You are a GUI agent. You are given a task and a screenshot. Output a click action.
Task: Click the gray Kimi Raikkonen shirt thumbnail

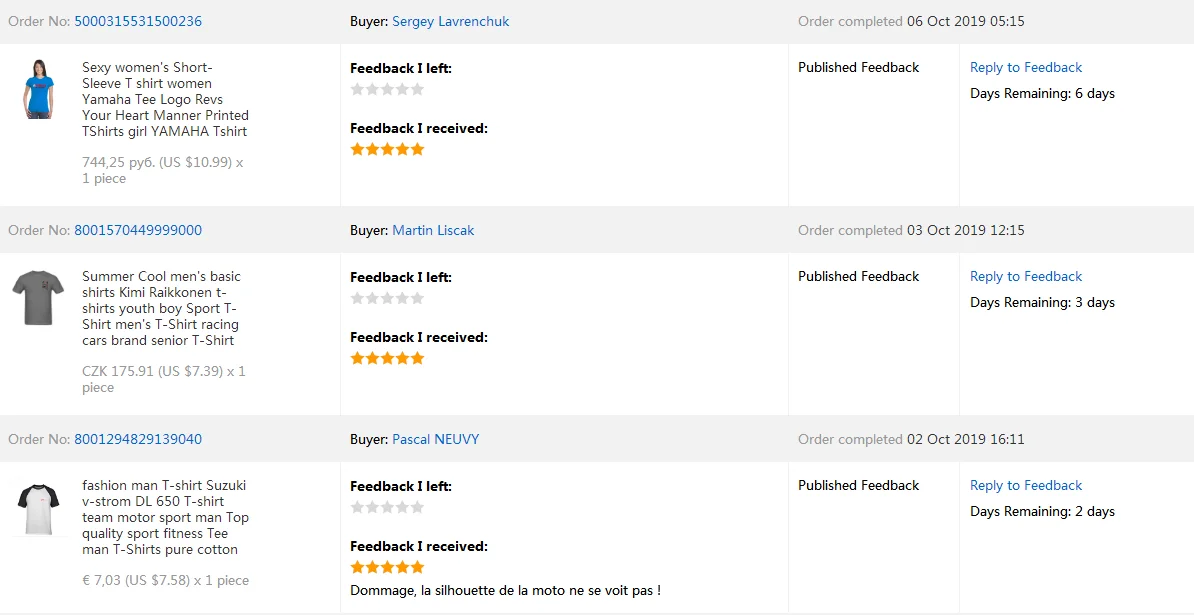38,297
